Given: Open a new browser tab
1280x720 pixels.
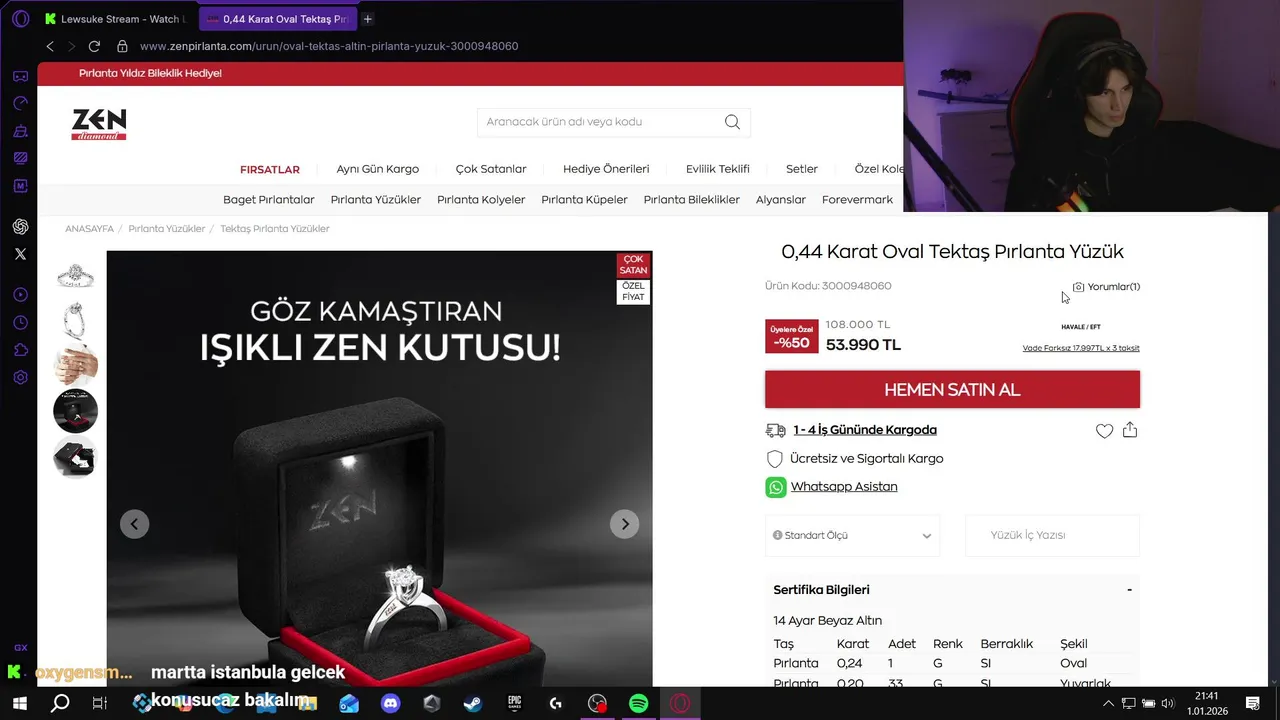Looking at the screenshot, I should point(368,19).
